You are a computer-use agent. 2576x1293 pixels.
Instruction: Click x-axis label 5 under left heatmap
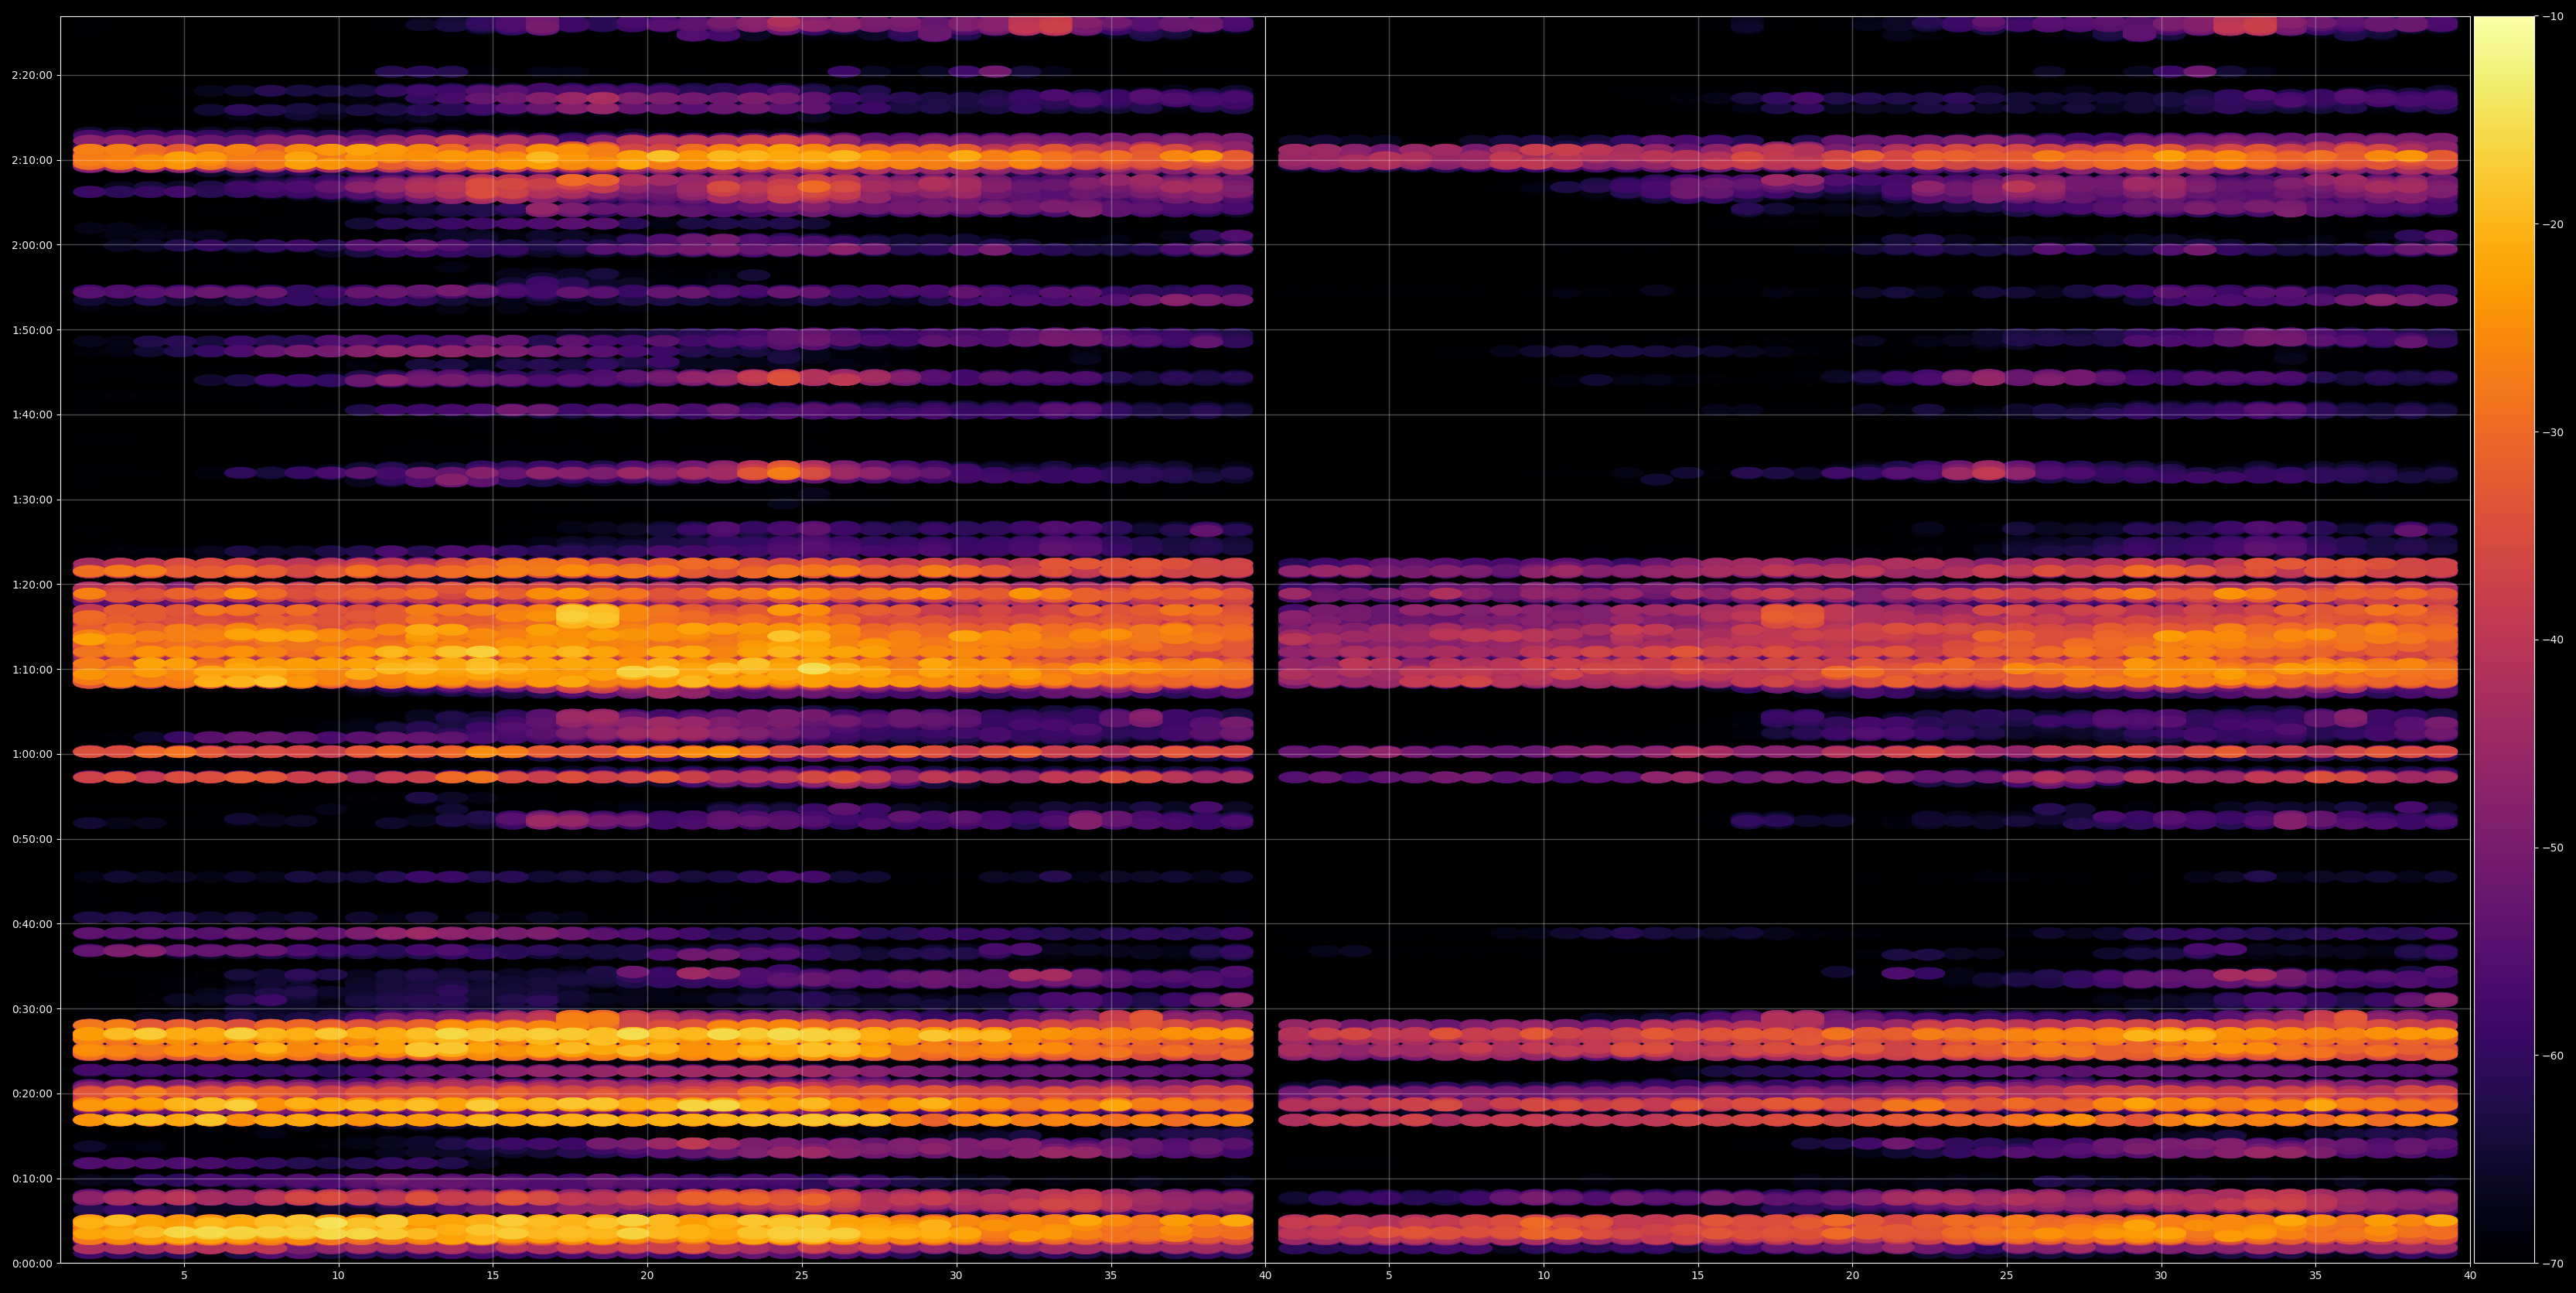click(x=184, y=1276)
